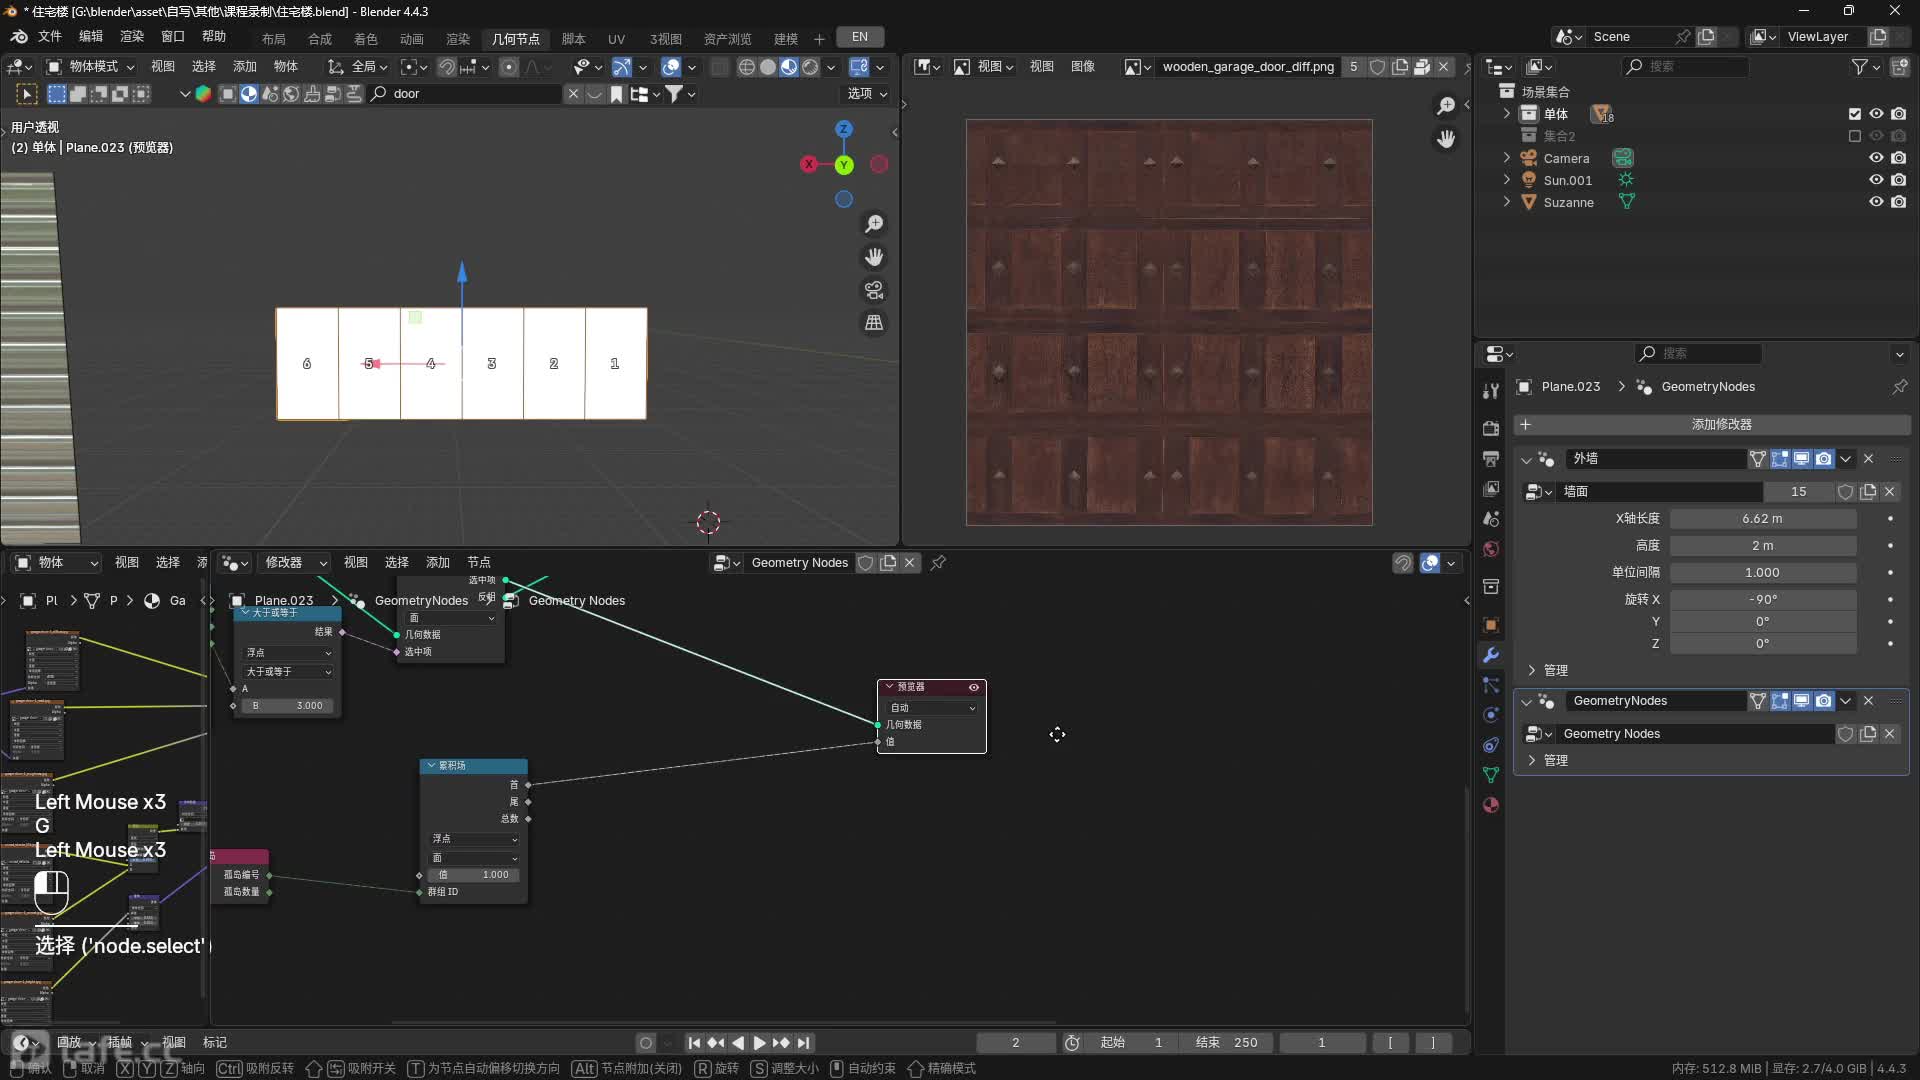Toggle GeometryNodes modifier edit mode display
Screen dimensions: 1920x1080
1779,701
